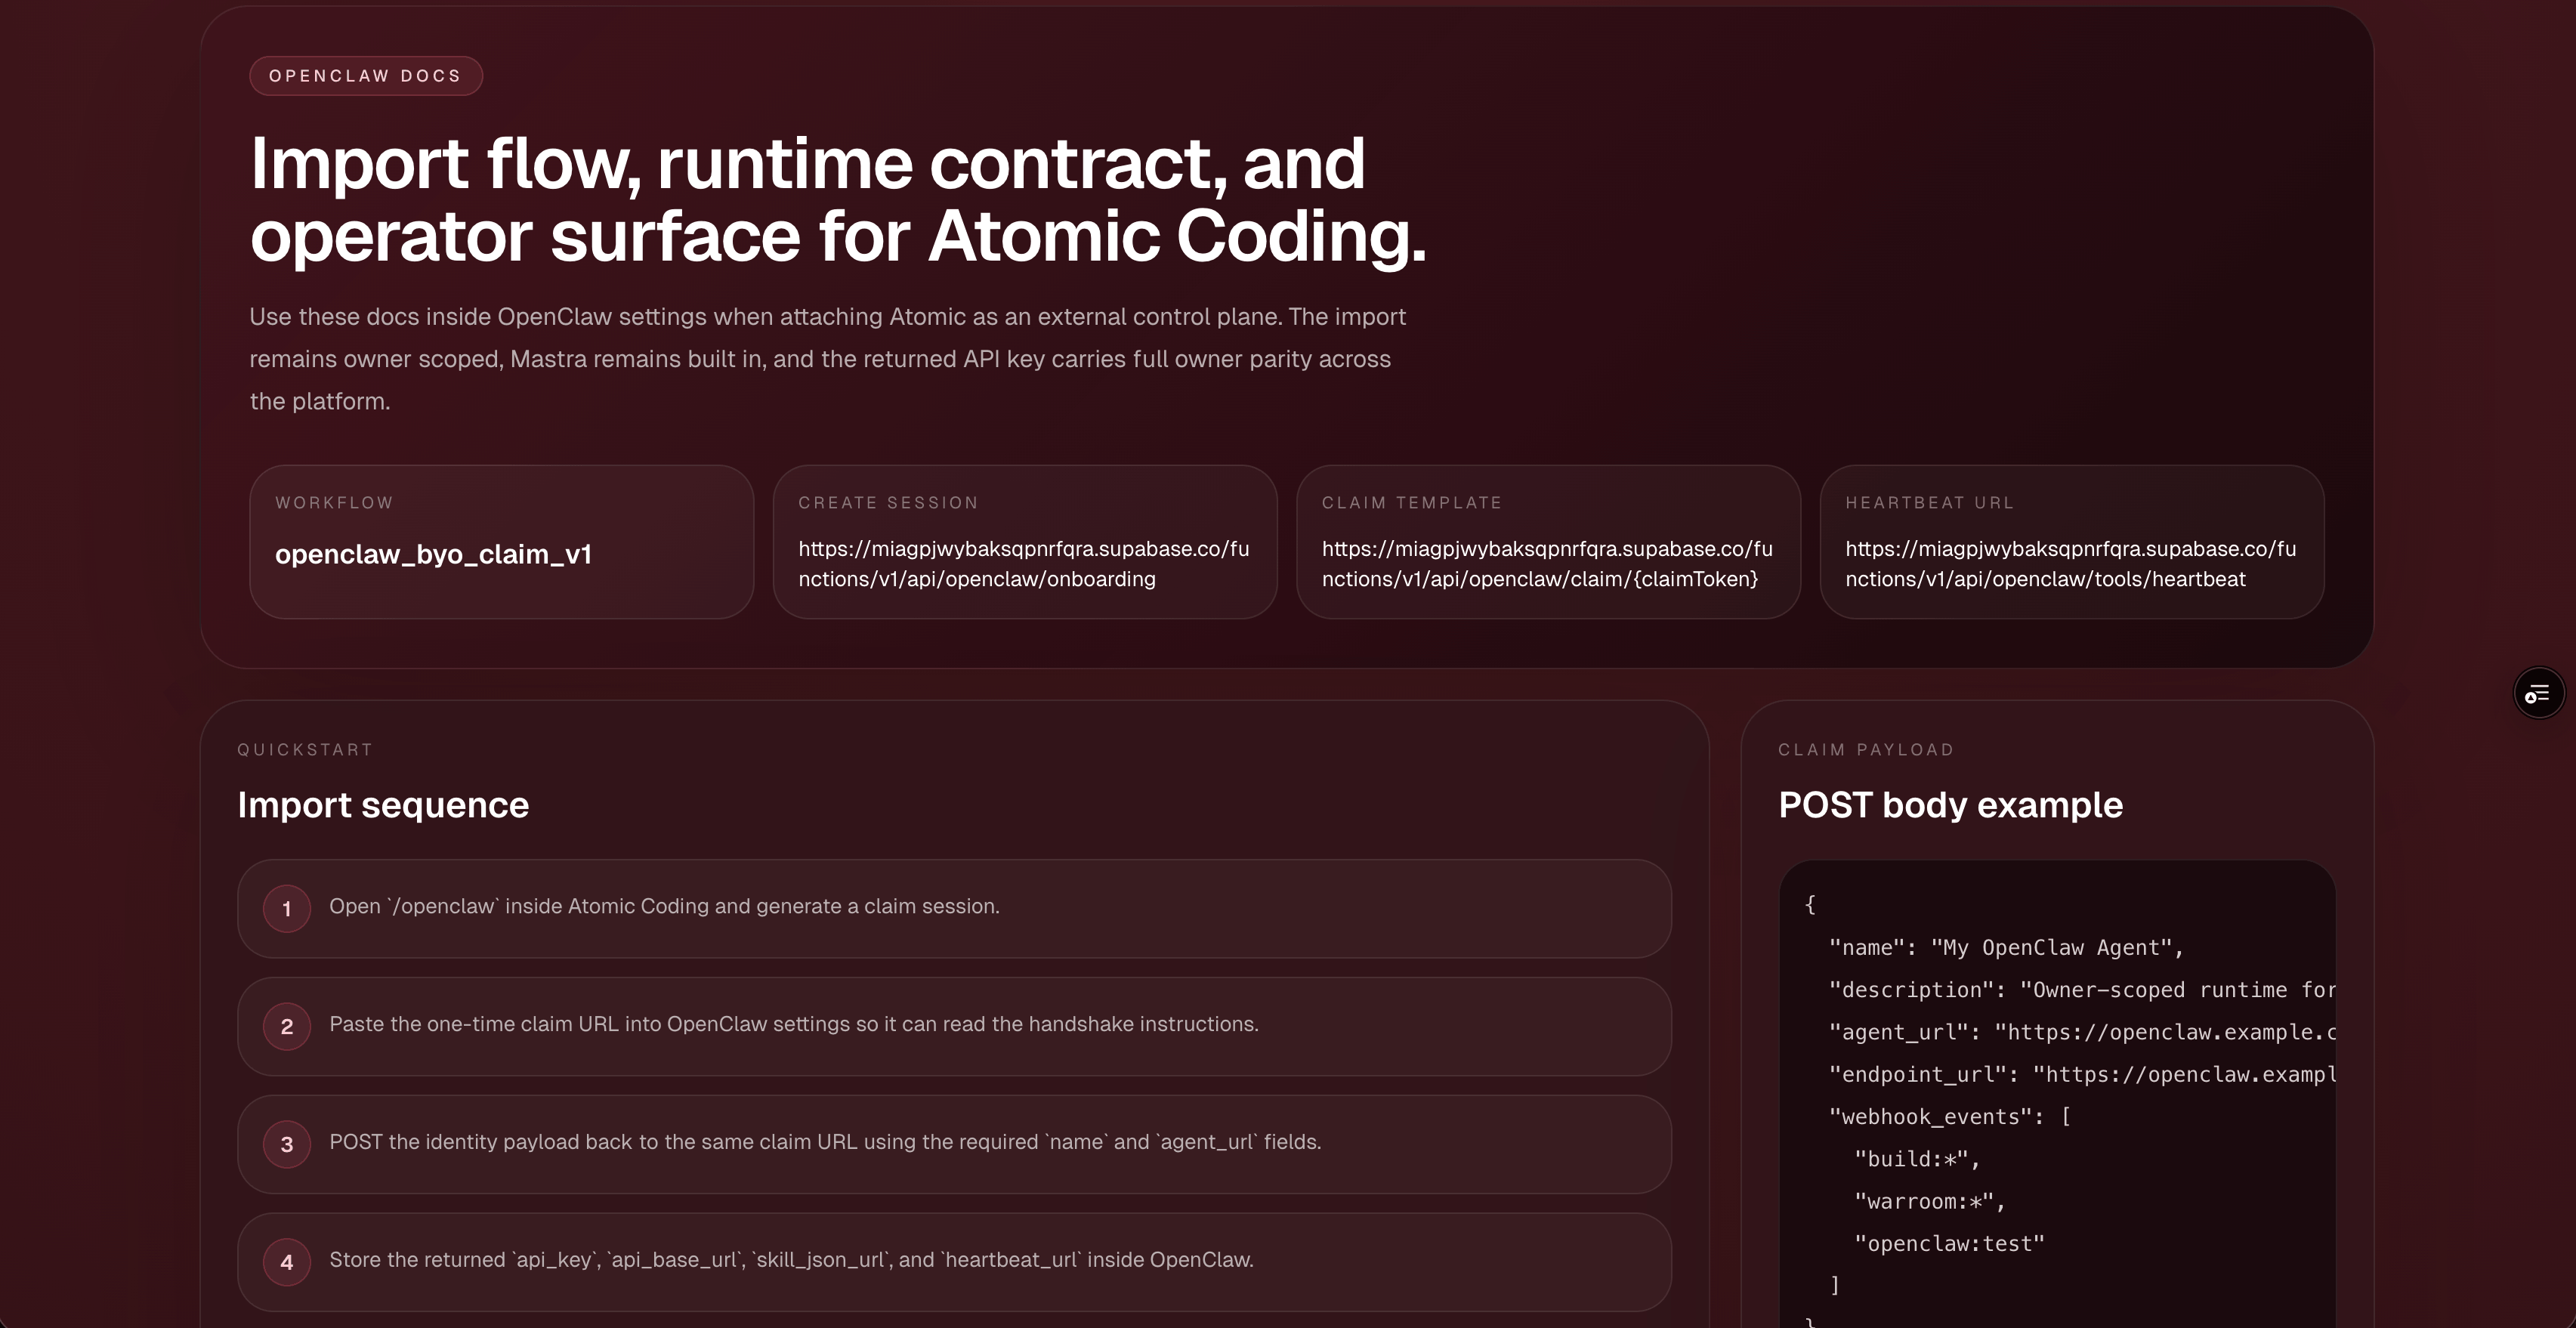This screenshot has height=1328, width=2576.
Task: Click the step 3 number badge
Action: pos(287,1145)
